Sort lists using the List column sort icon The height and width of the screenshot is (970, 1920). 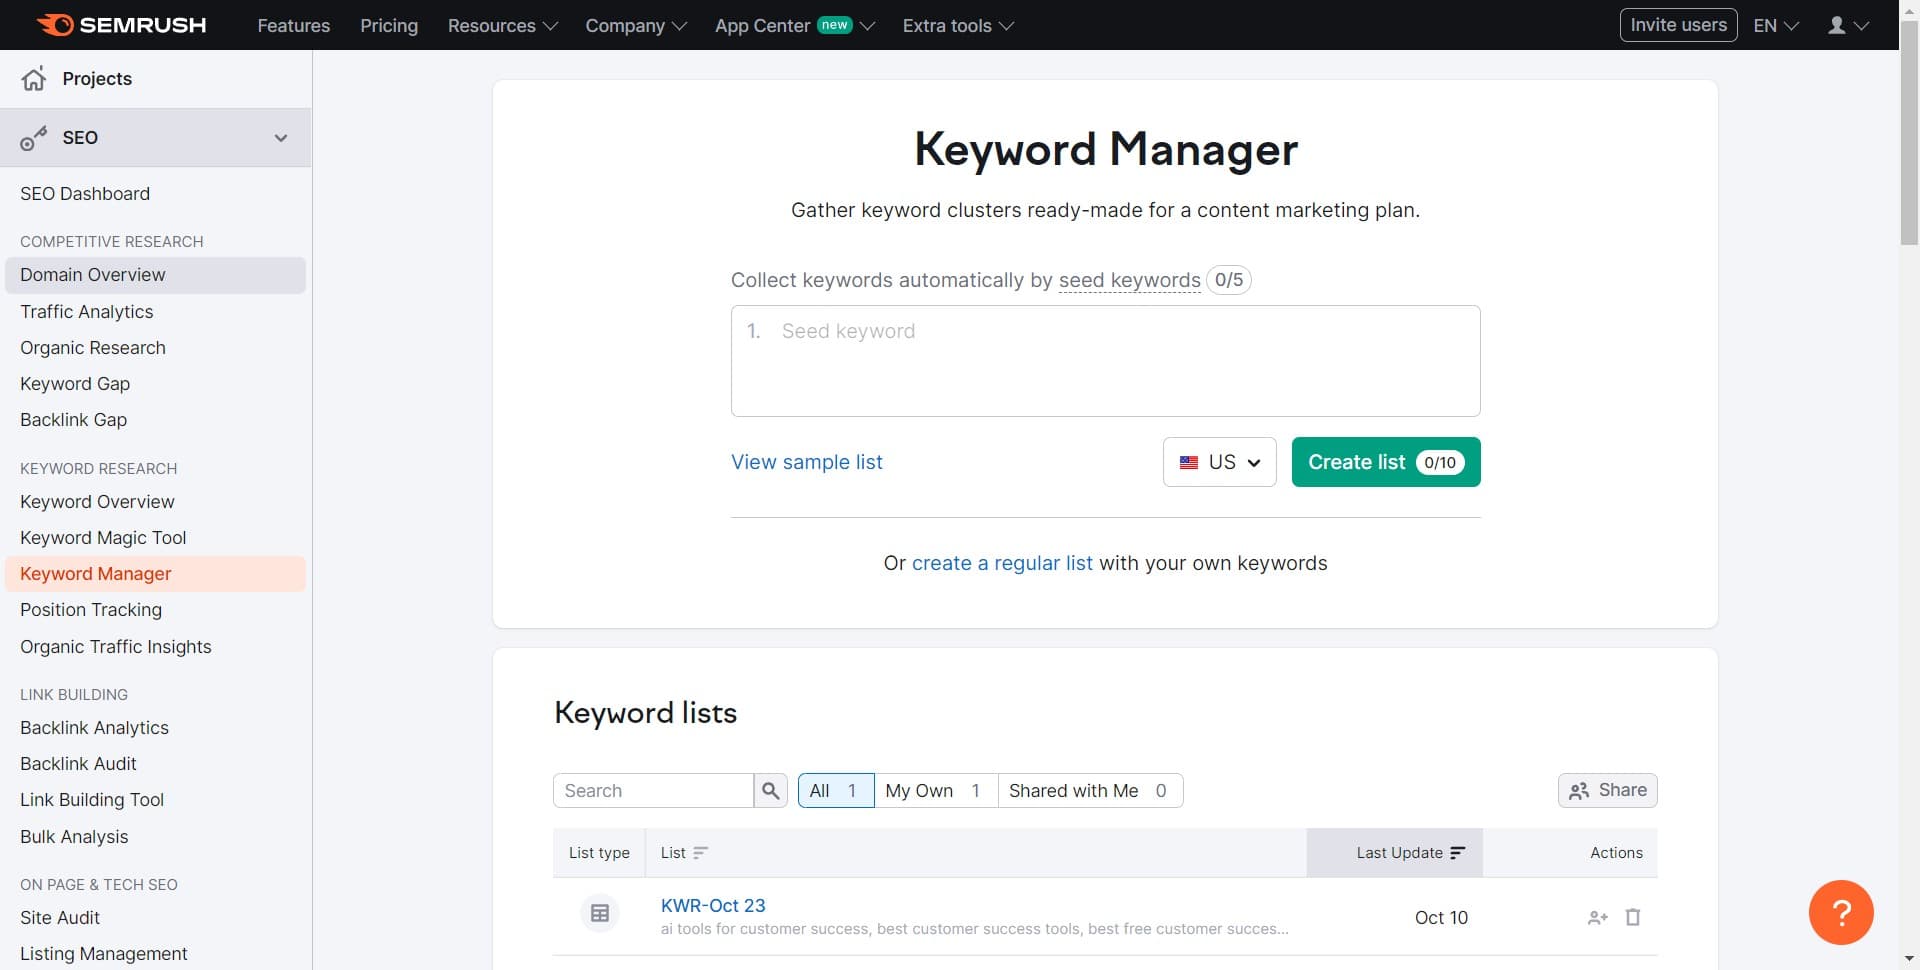701,853
